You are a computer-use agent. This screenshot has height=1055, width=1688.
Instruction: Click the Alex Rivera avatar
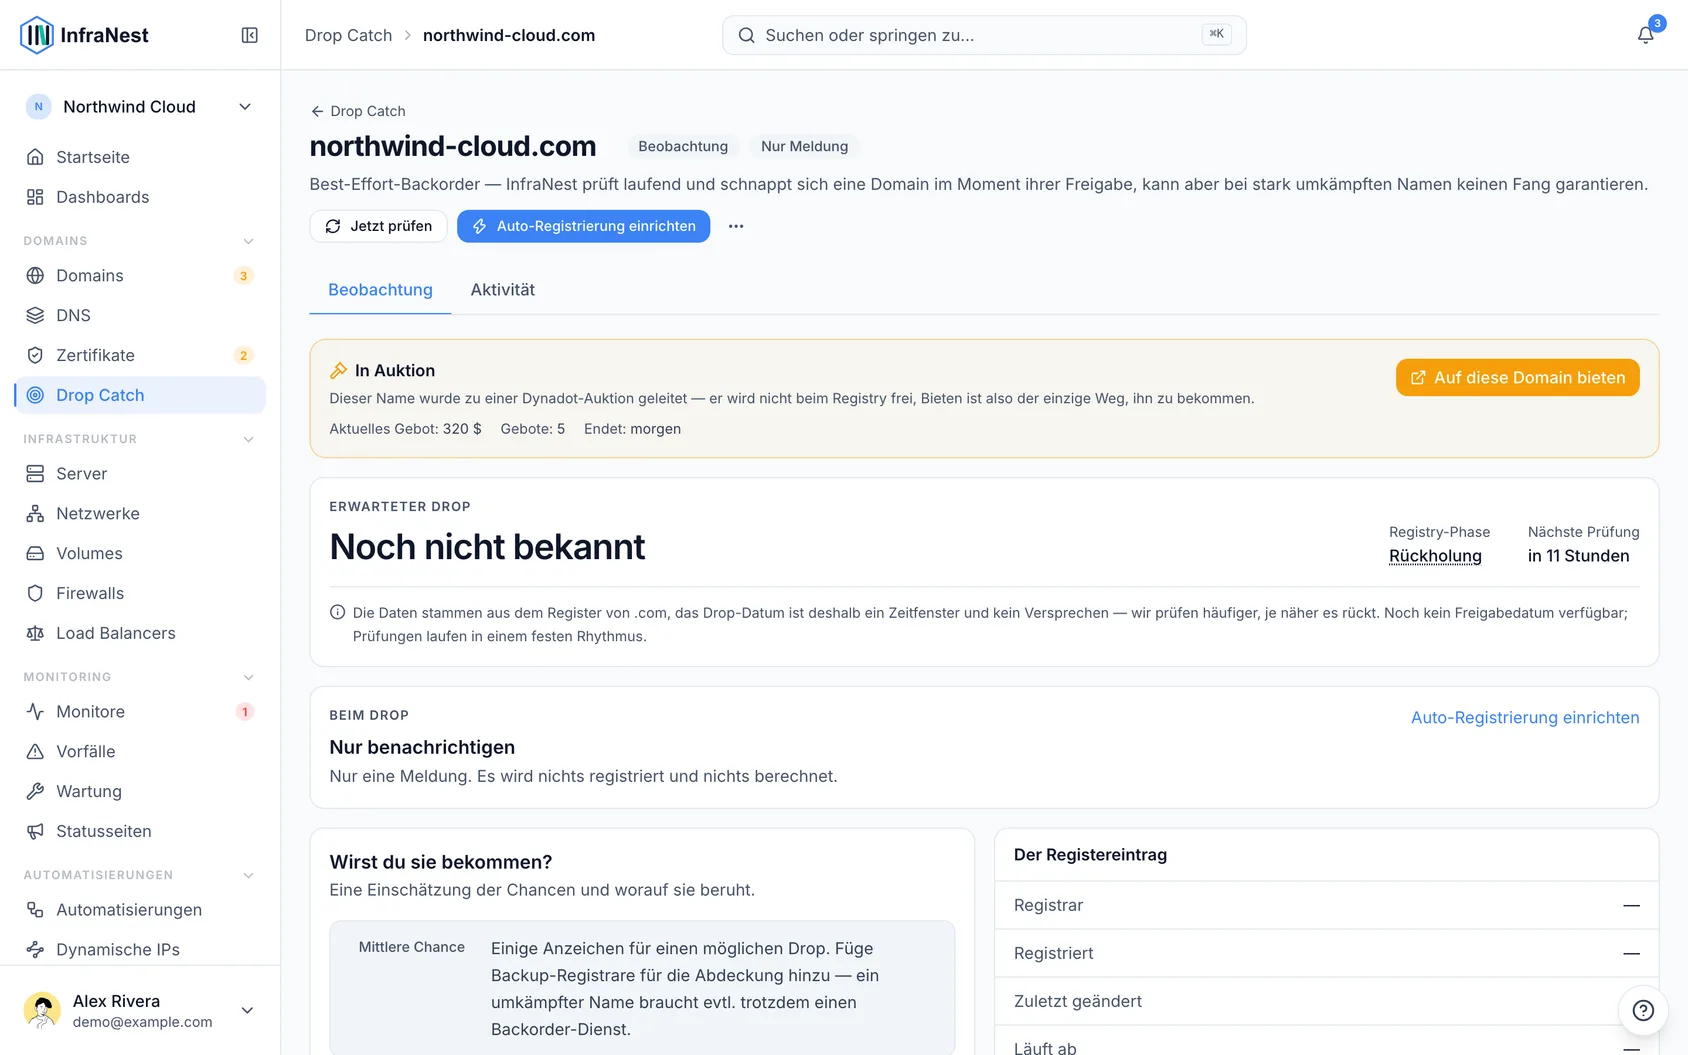tap(42, 1010)
